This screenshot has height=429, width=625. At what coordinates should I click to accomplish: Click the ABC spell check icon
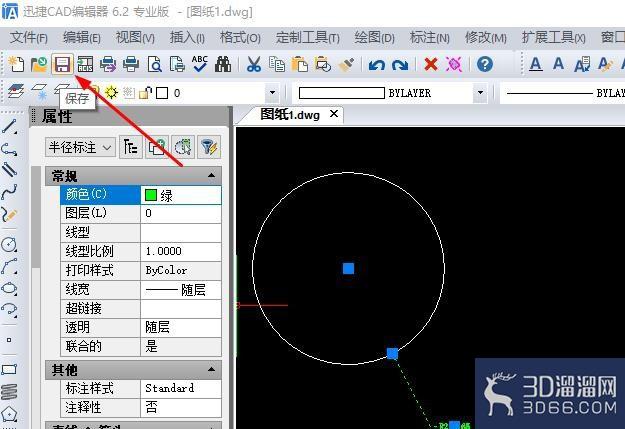pos(200,64)
